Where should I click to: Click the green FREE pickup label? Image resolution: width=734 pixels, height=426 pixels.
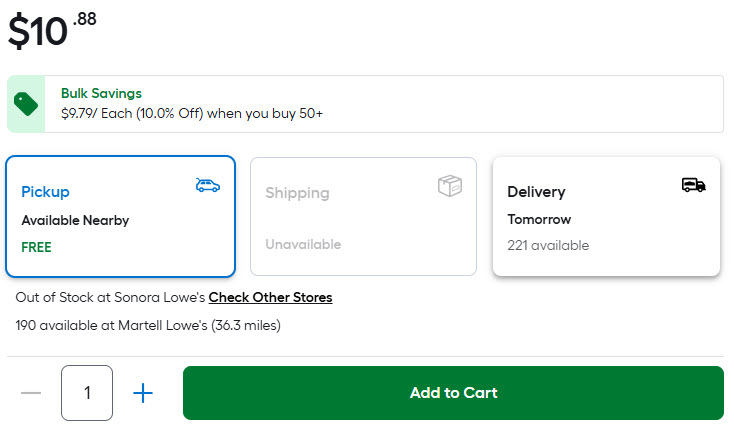[36, 247]
